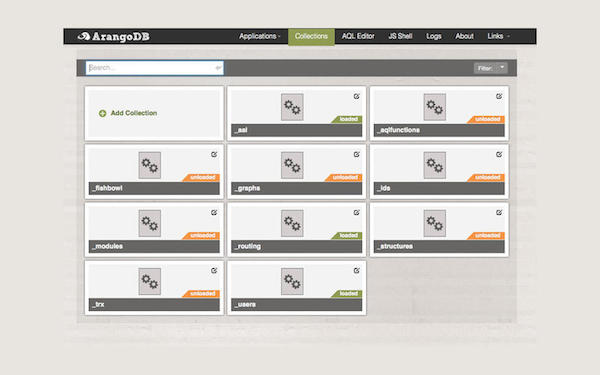Click the ArangoDB logo
600x375 pixels.
click(113, 37)
